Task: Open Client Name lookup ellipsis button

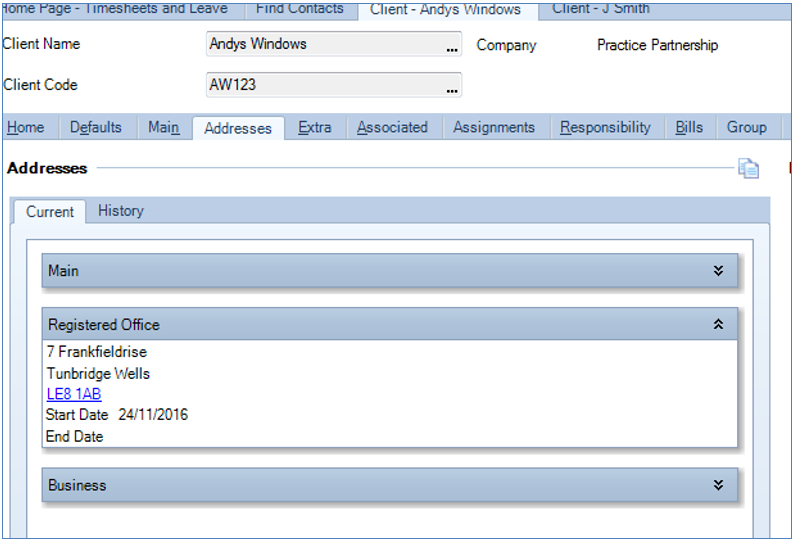Action: point(452,49)
